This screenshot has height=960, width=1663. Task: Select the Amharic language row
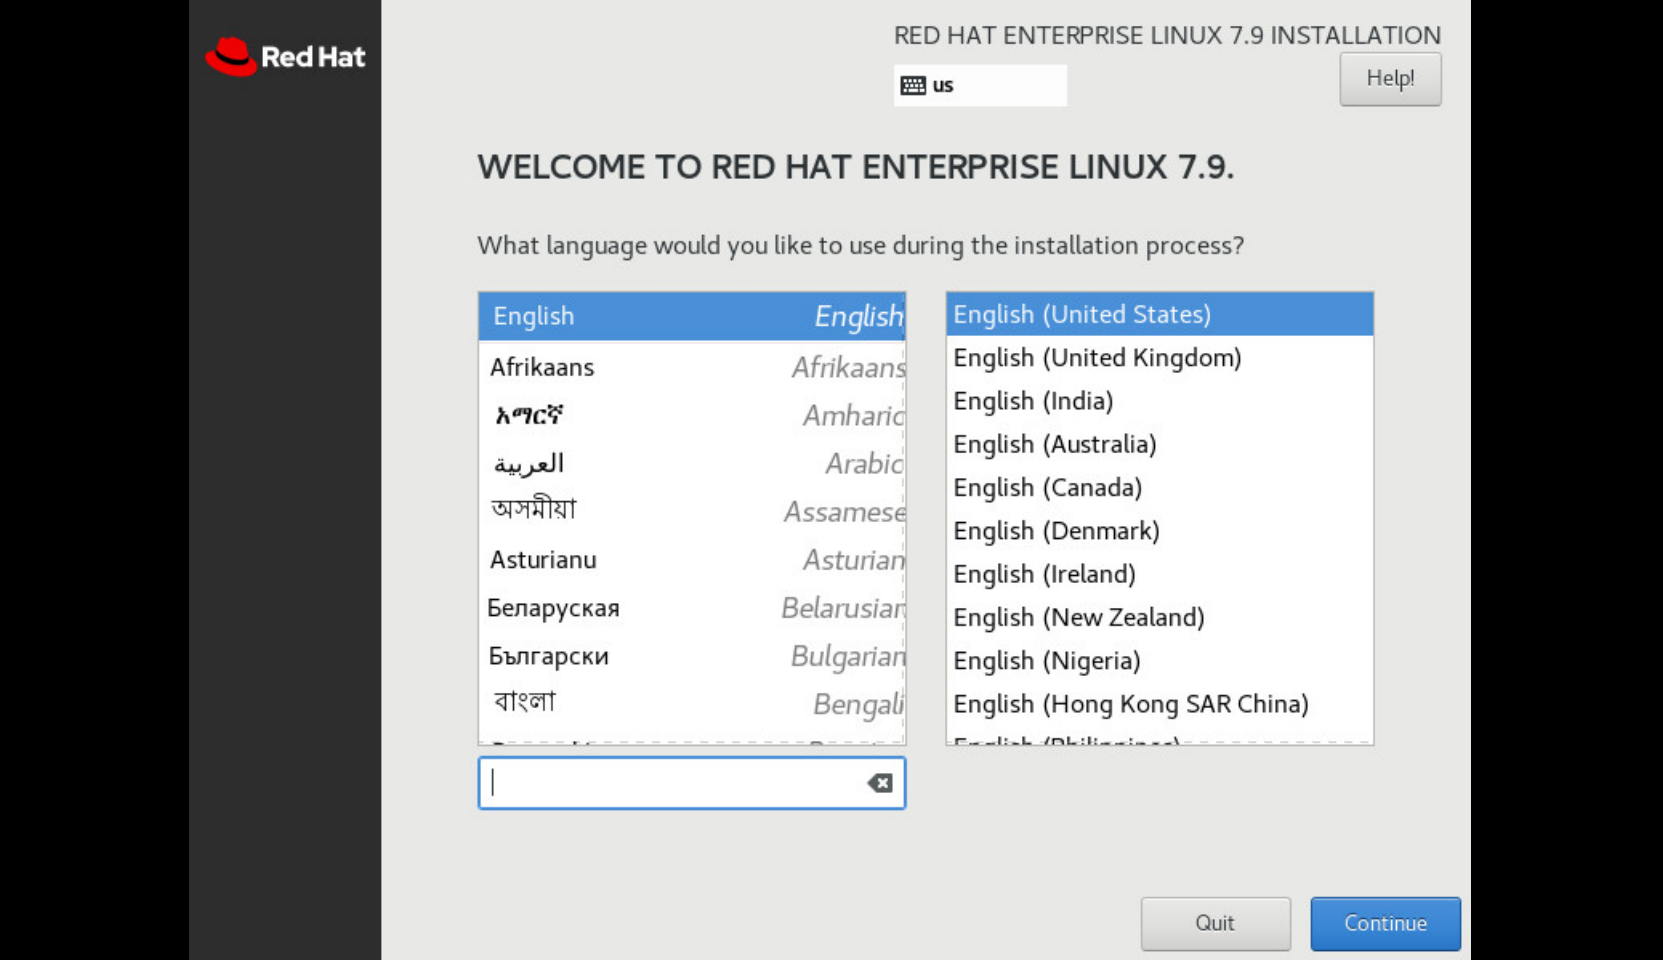click(692, 415)
